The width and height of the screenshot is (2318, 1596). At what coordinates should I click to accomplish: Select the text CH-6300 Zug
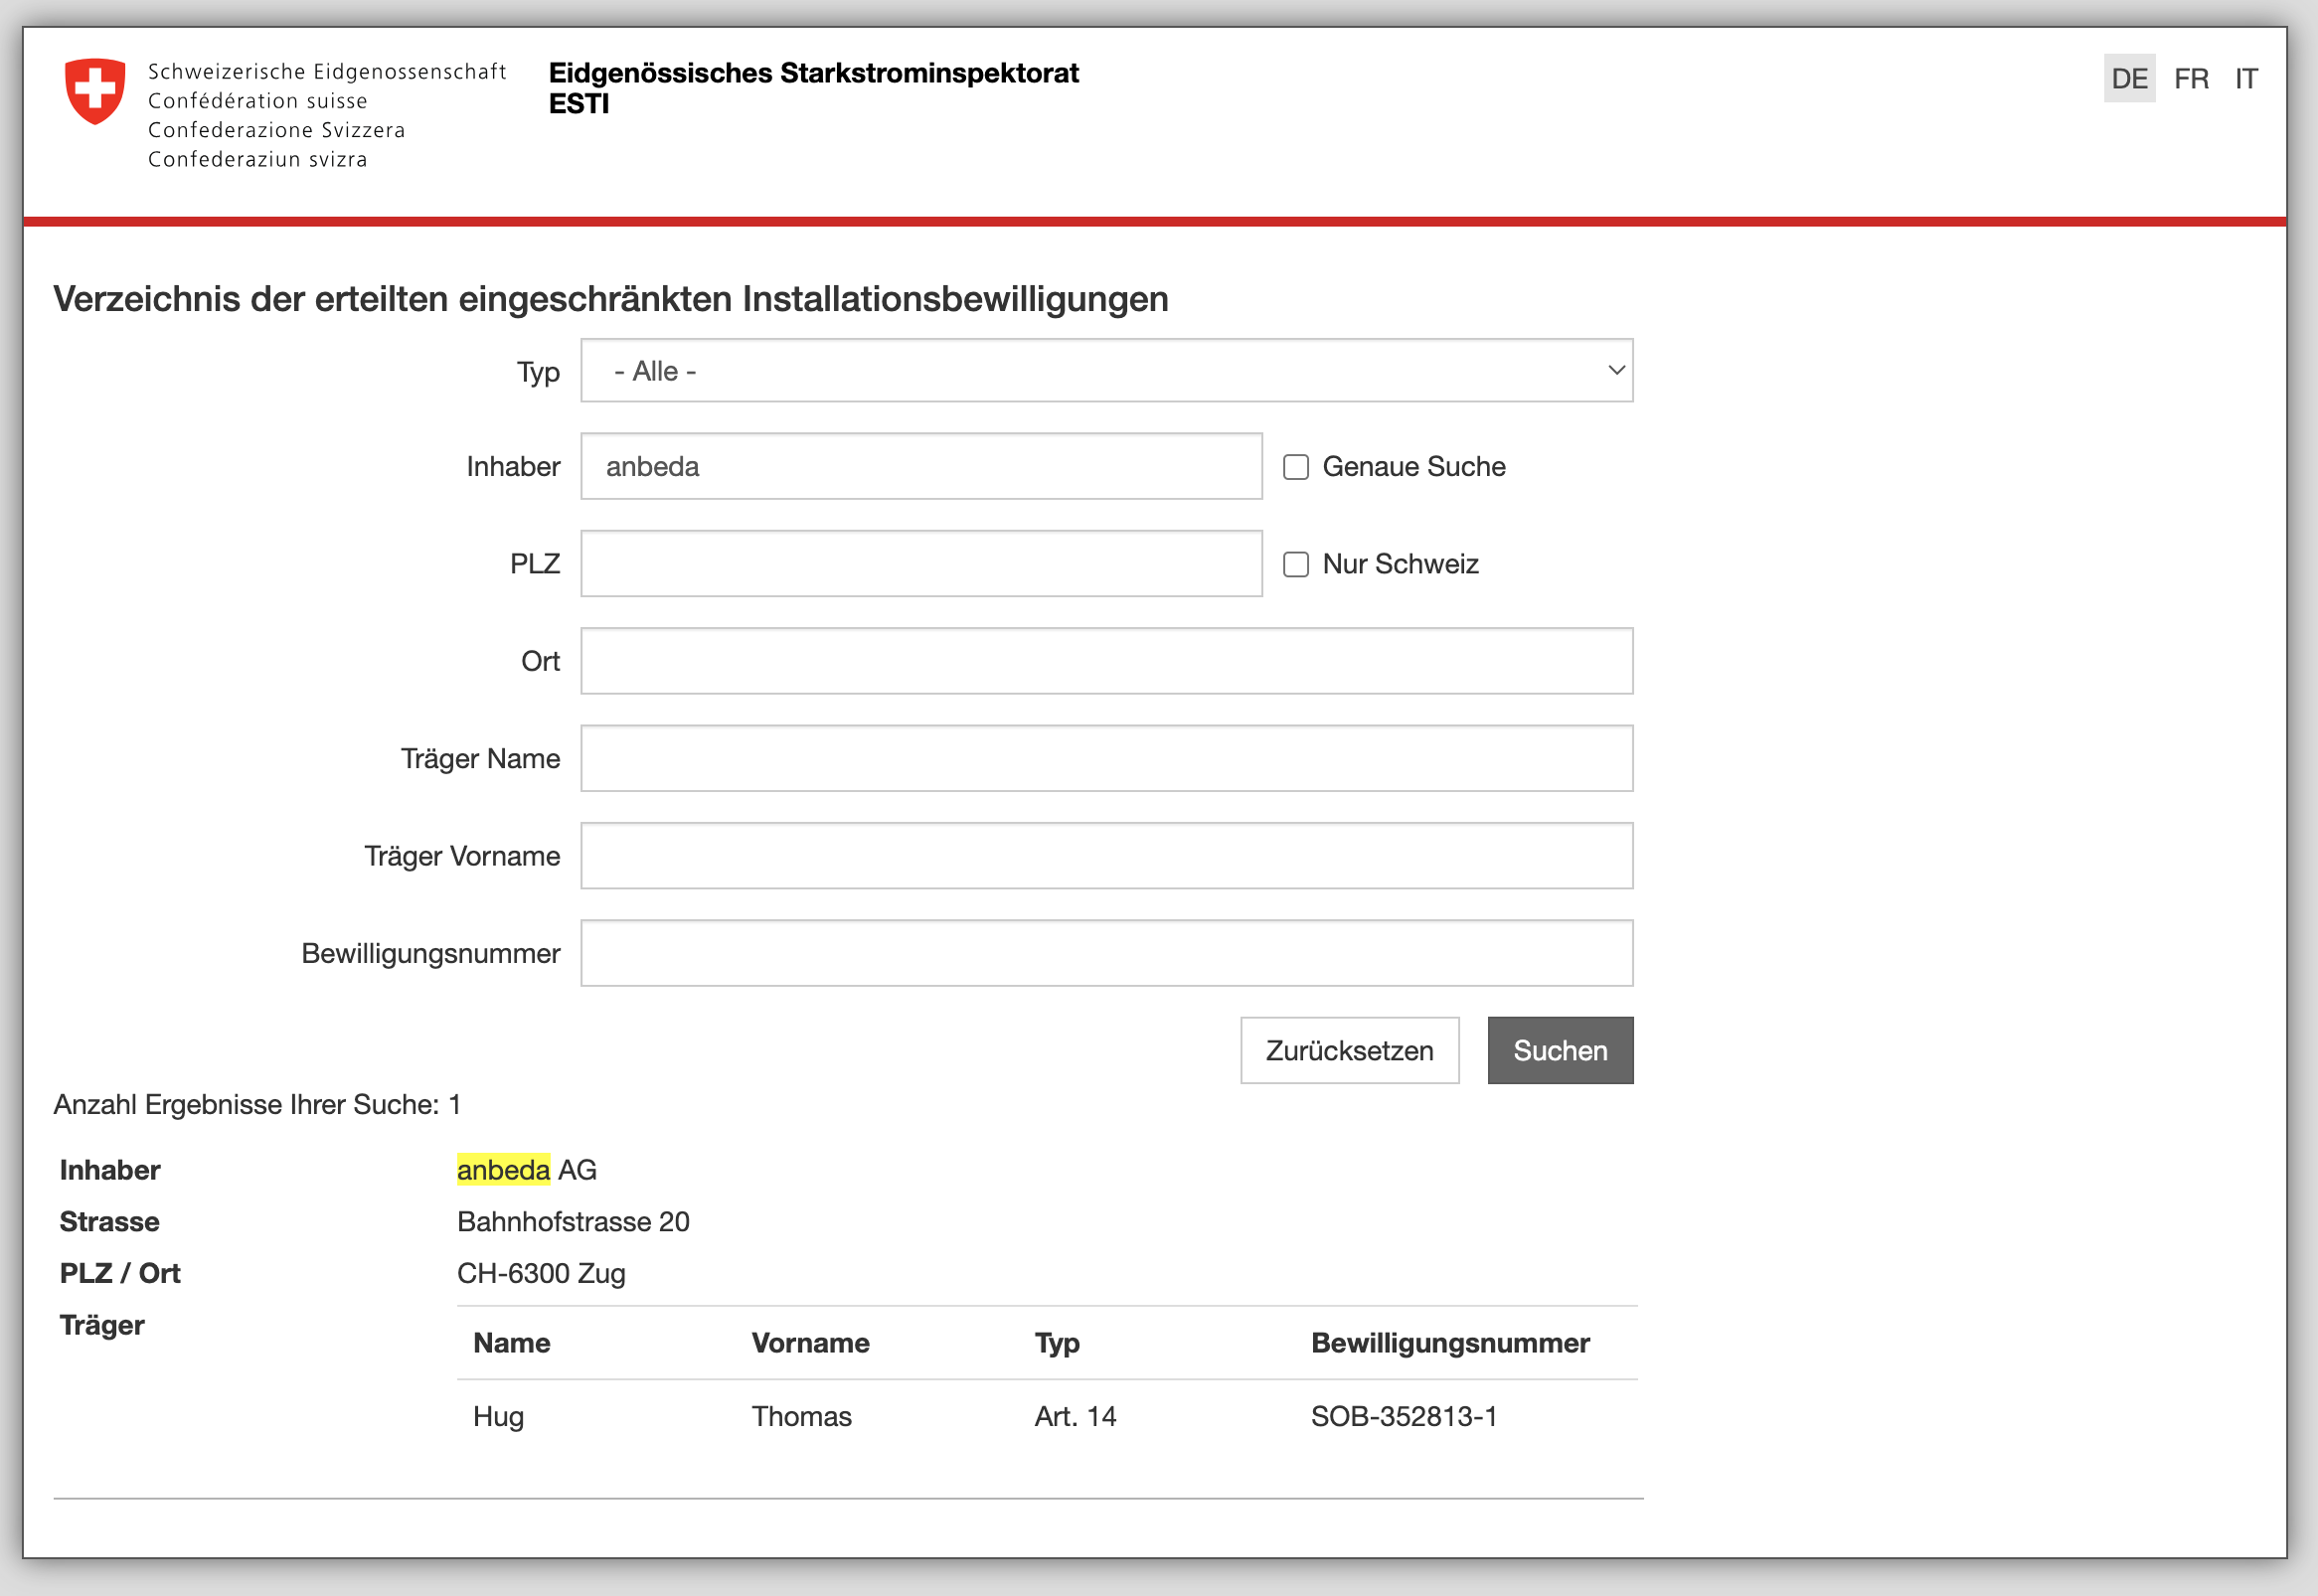click(541, 1274)
